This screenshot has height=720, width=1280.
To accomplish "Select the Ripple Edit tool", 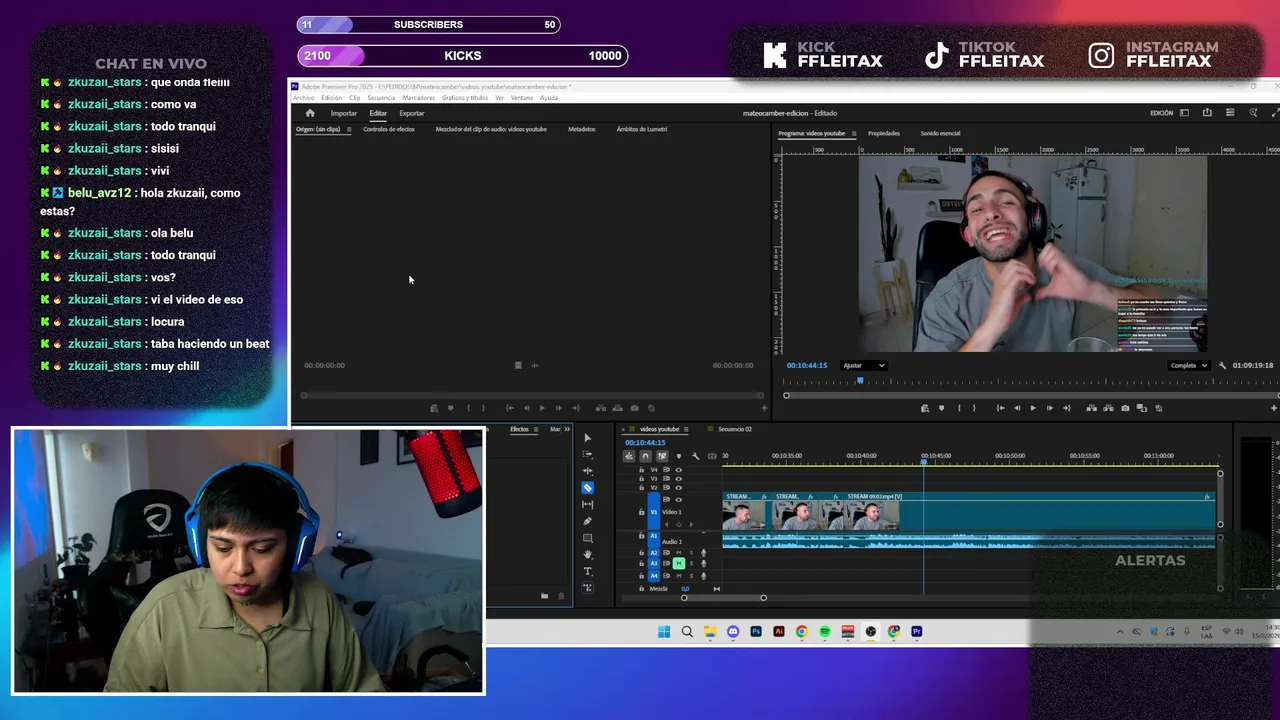I will tap(588, 471).
